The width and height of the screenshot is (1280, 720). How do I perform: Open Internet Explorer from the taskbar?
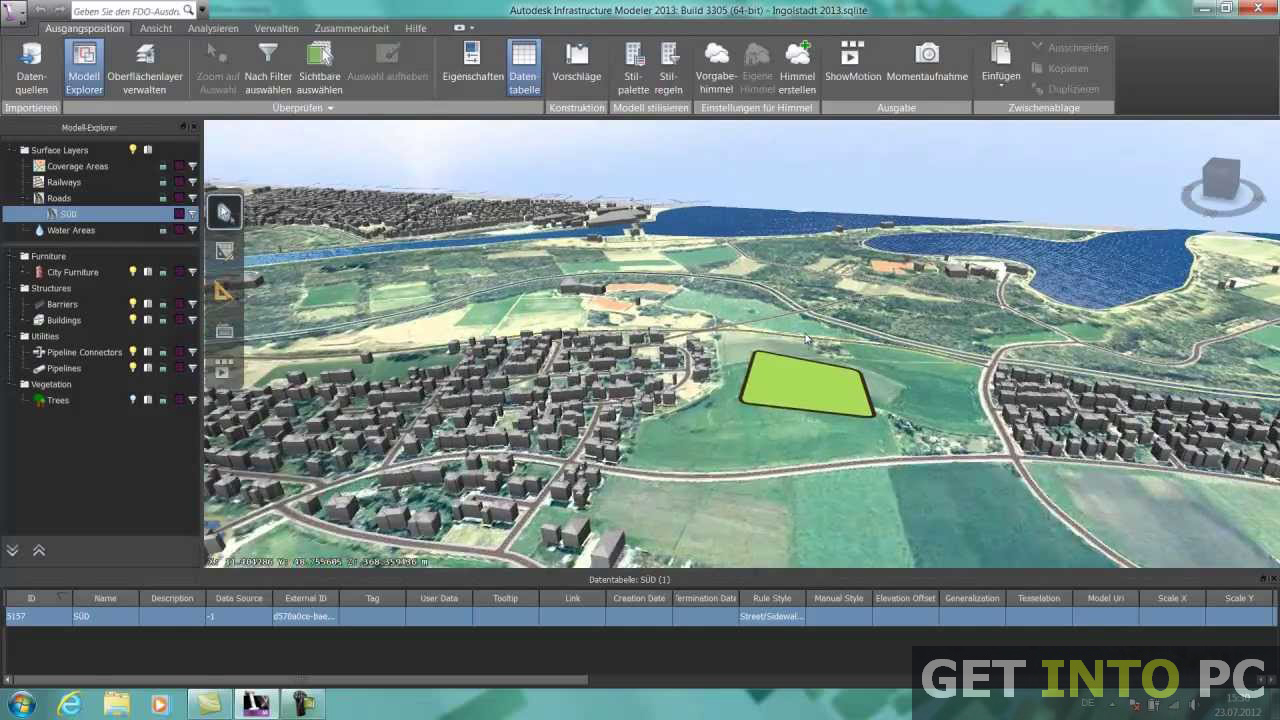(69, 704)
